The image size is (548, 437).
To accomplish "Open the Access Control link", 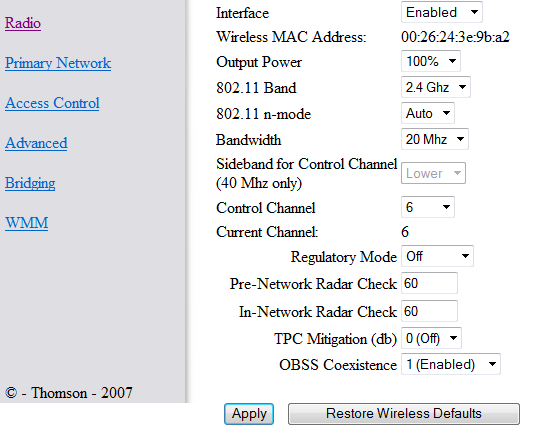I will tap(52, 103).
